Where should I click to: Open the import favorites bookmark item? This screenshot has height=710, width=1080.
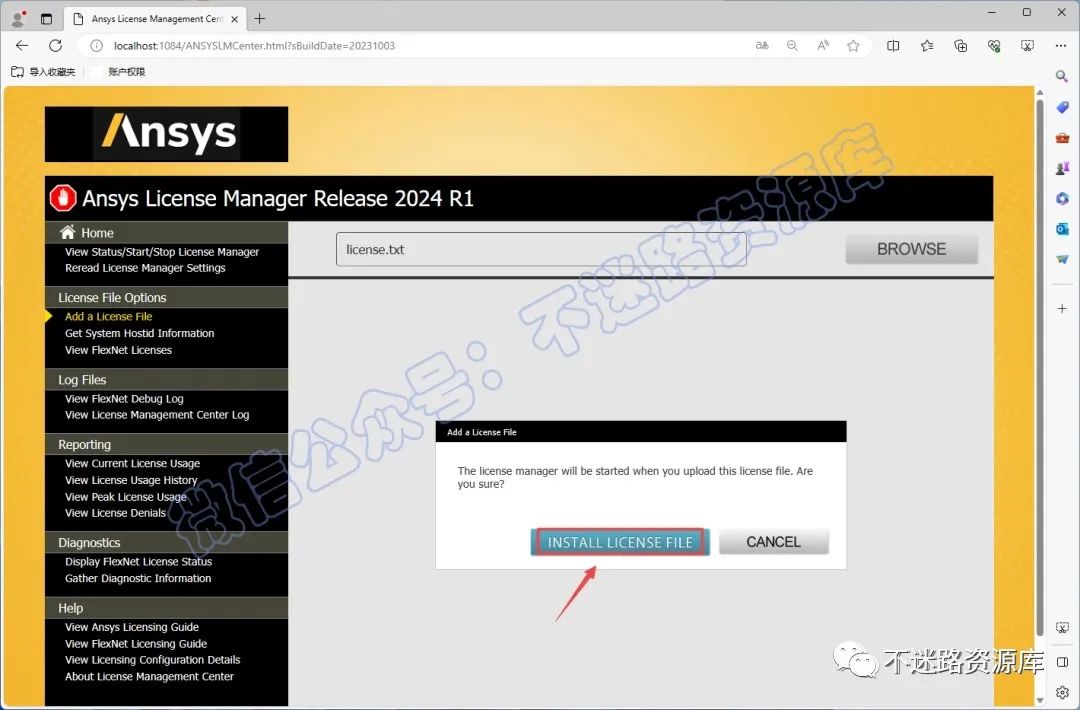pos(43,72)
